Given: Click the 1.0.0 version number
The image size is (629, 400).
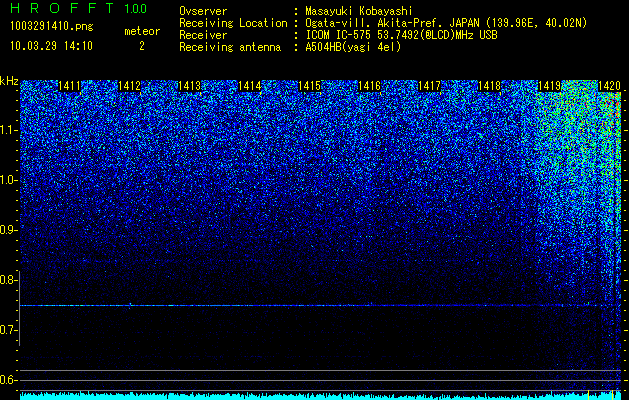Looking at the screenshot, I should point(136,9).
